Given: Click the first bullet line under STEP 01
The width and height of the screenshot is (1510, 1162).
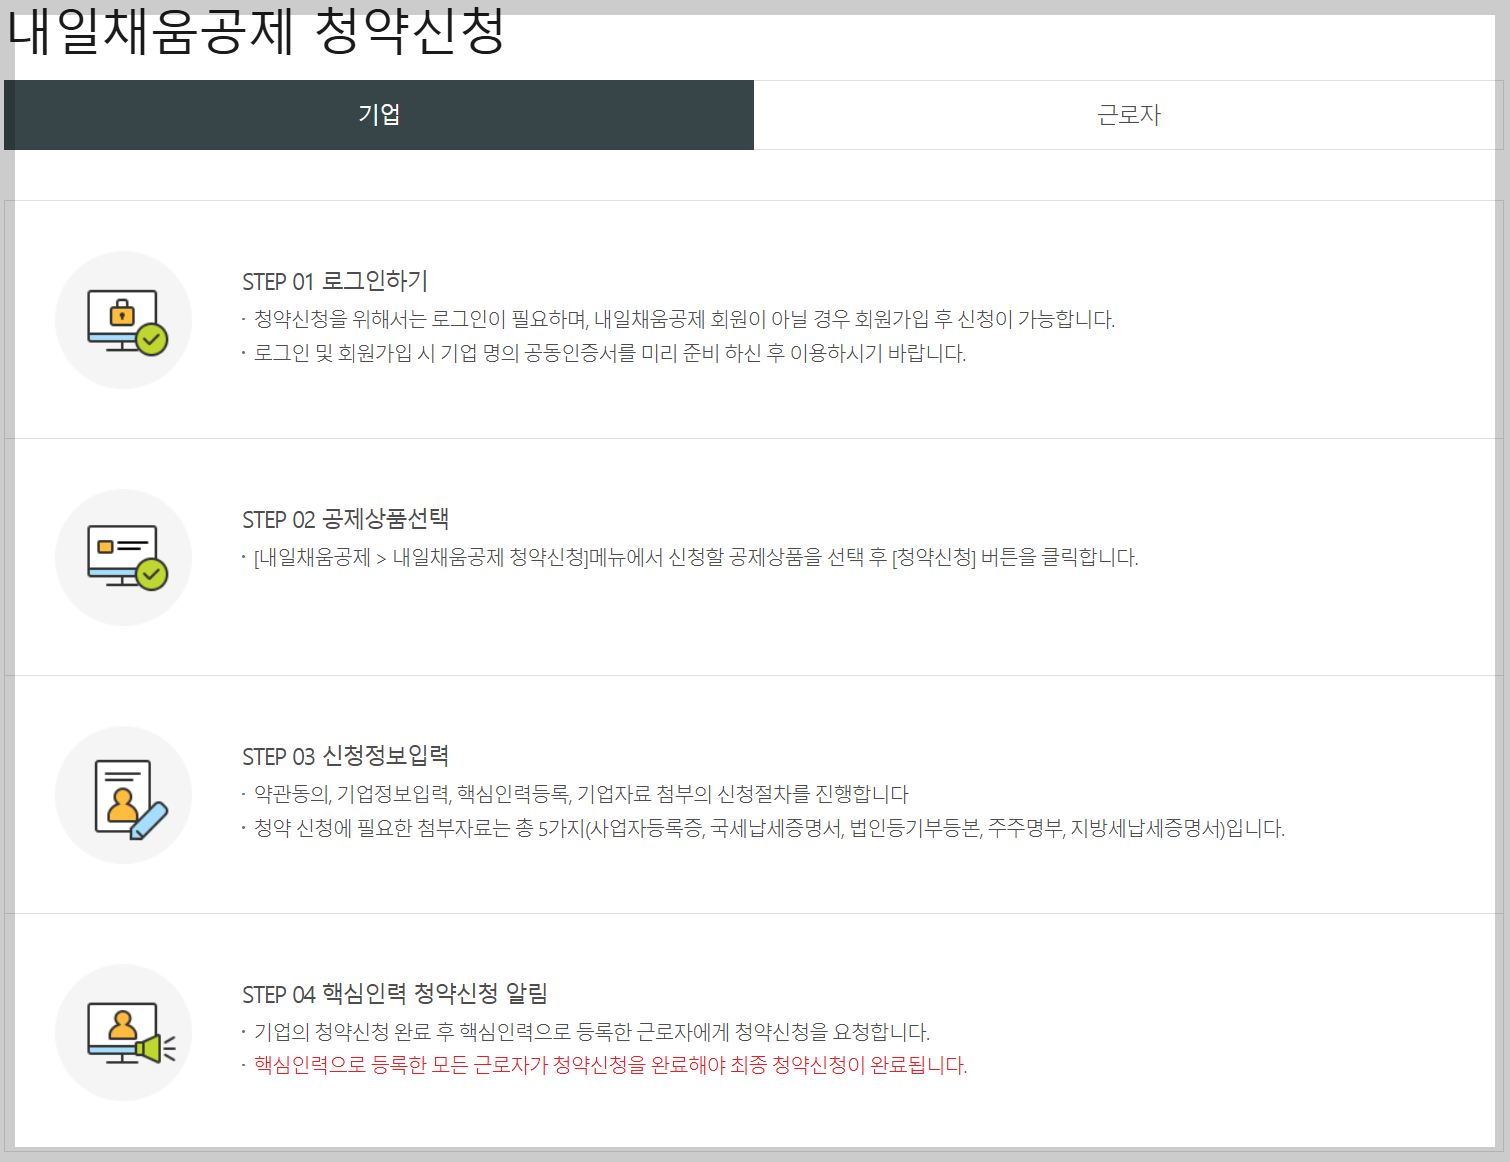Looking at the screenshot, I should pos(682,320).
